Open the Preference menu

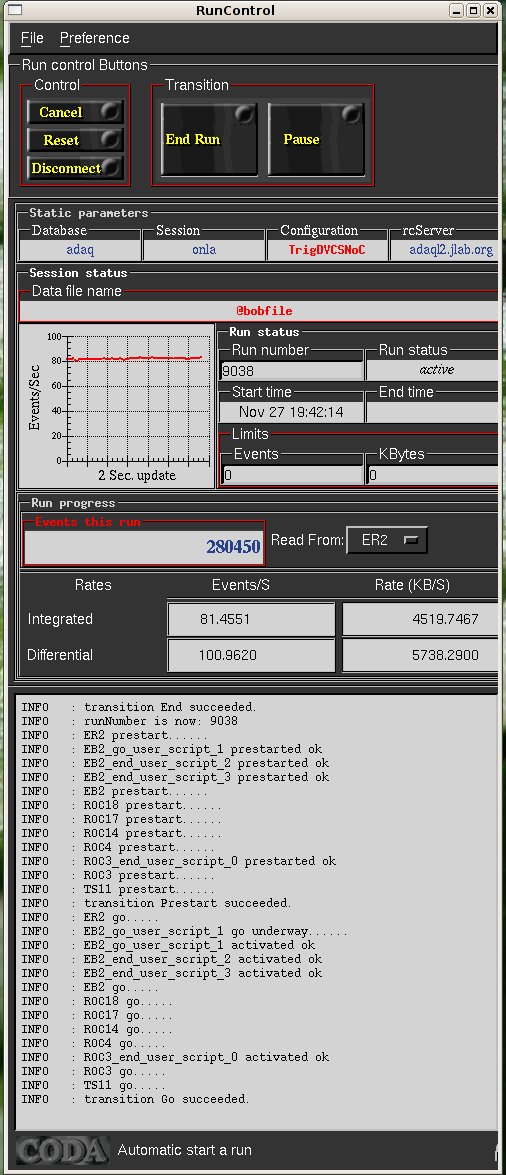[94, 37]
